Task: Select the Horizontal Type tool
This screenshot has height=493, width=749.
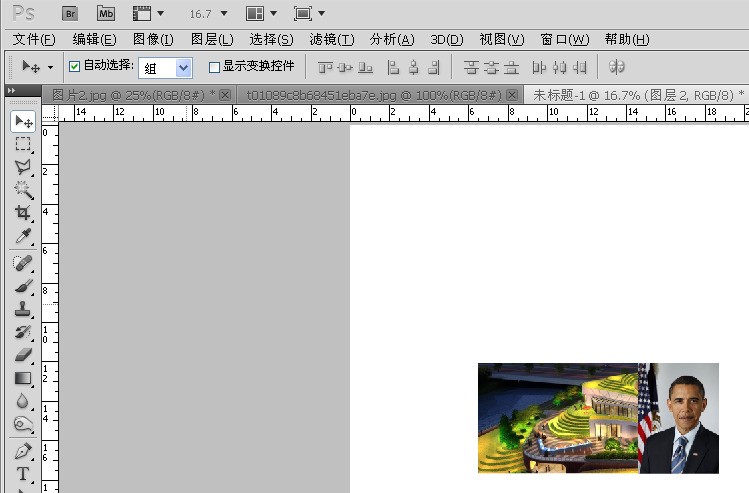Action: [23, 473]
